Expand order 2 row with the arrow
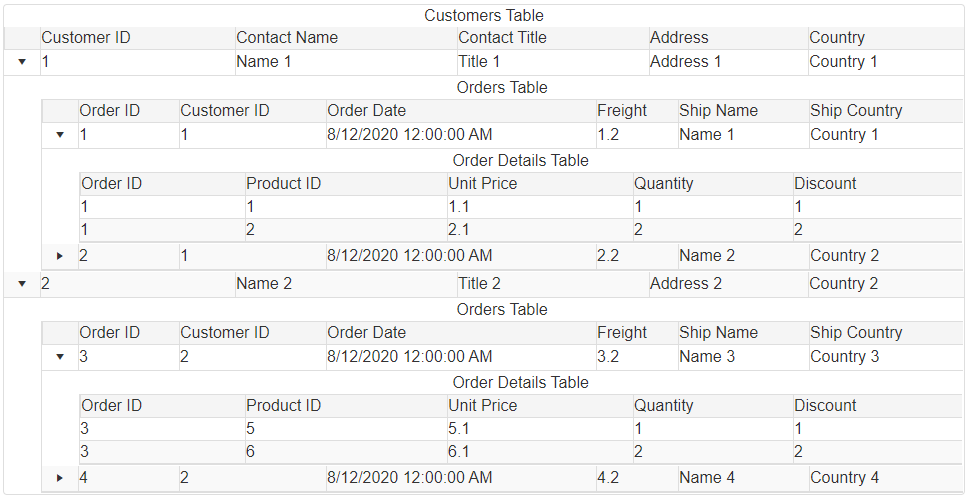Image resolution: width=970 pixels, height=499 pixels. click(x=60, y=256)
